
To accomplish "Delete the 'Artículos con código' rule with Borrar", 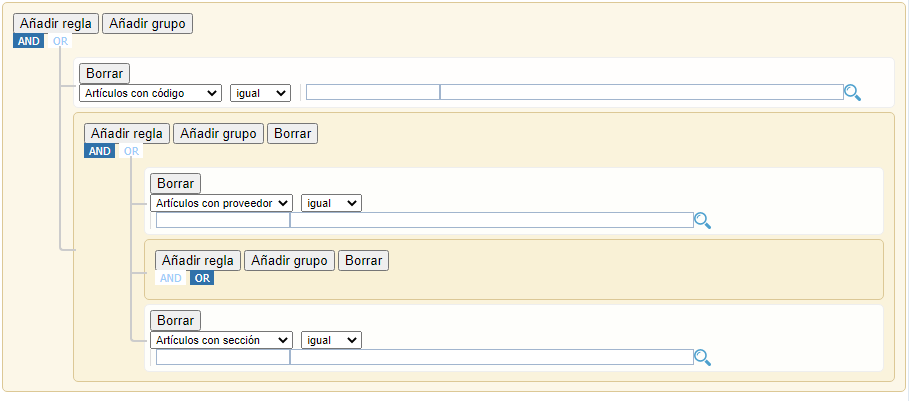I will coord(104,73).
